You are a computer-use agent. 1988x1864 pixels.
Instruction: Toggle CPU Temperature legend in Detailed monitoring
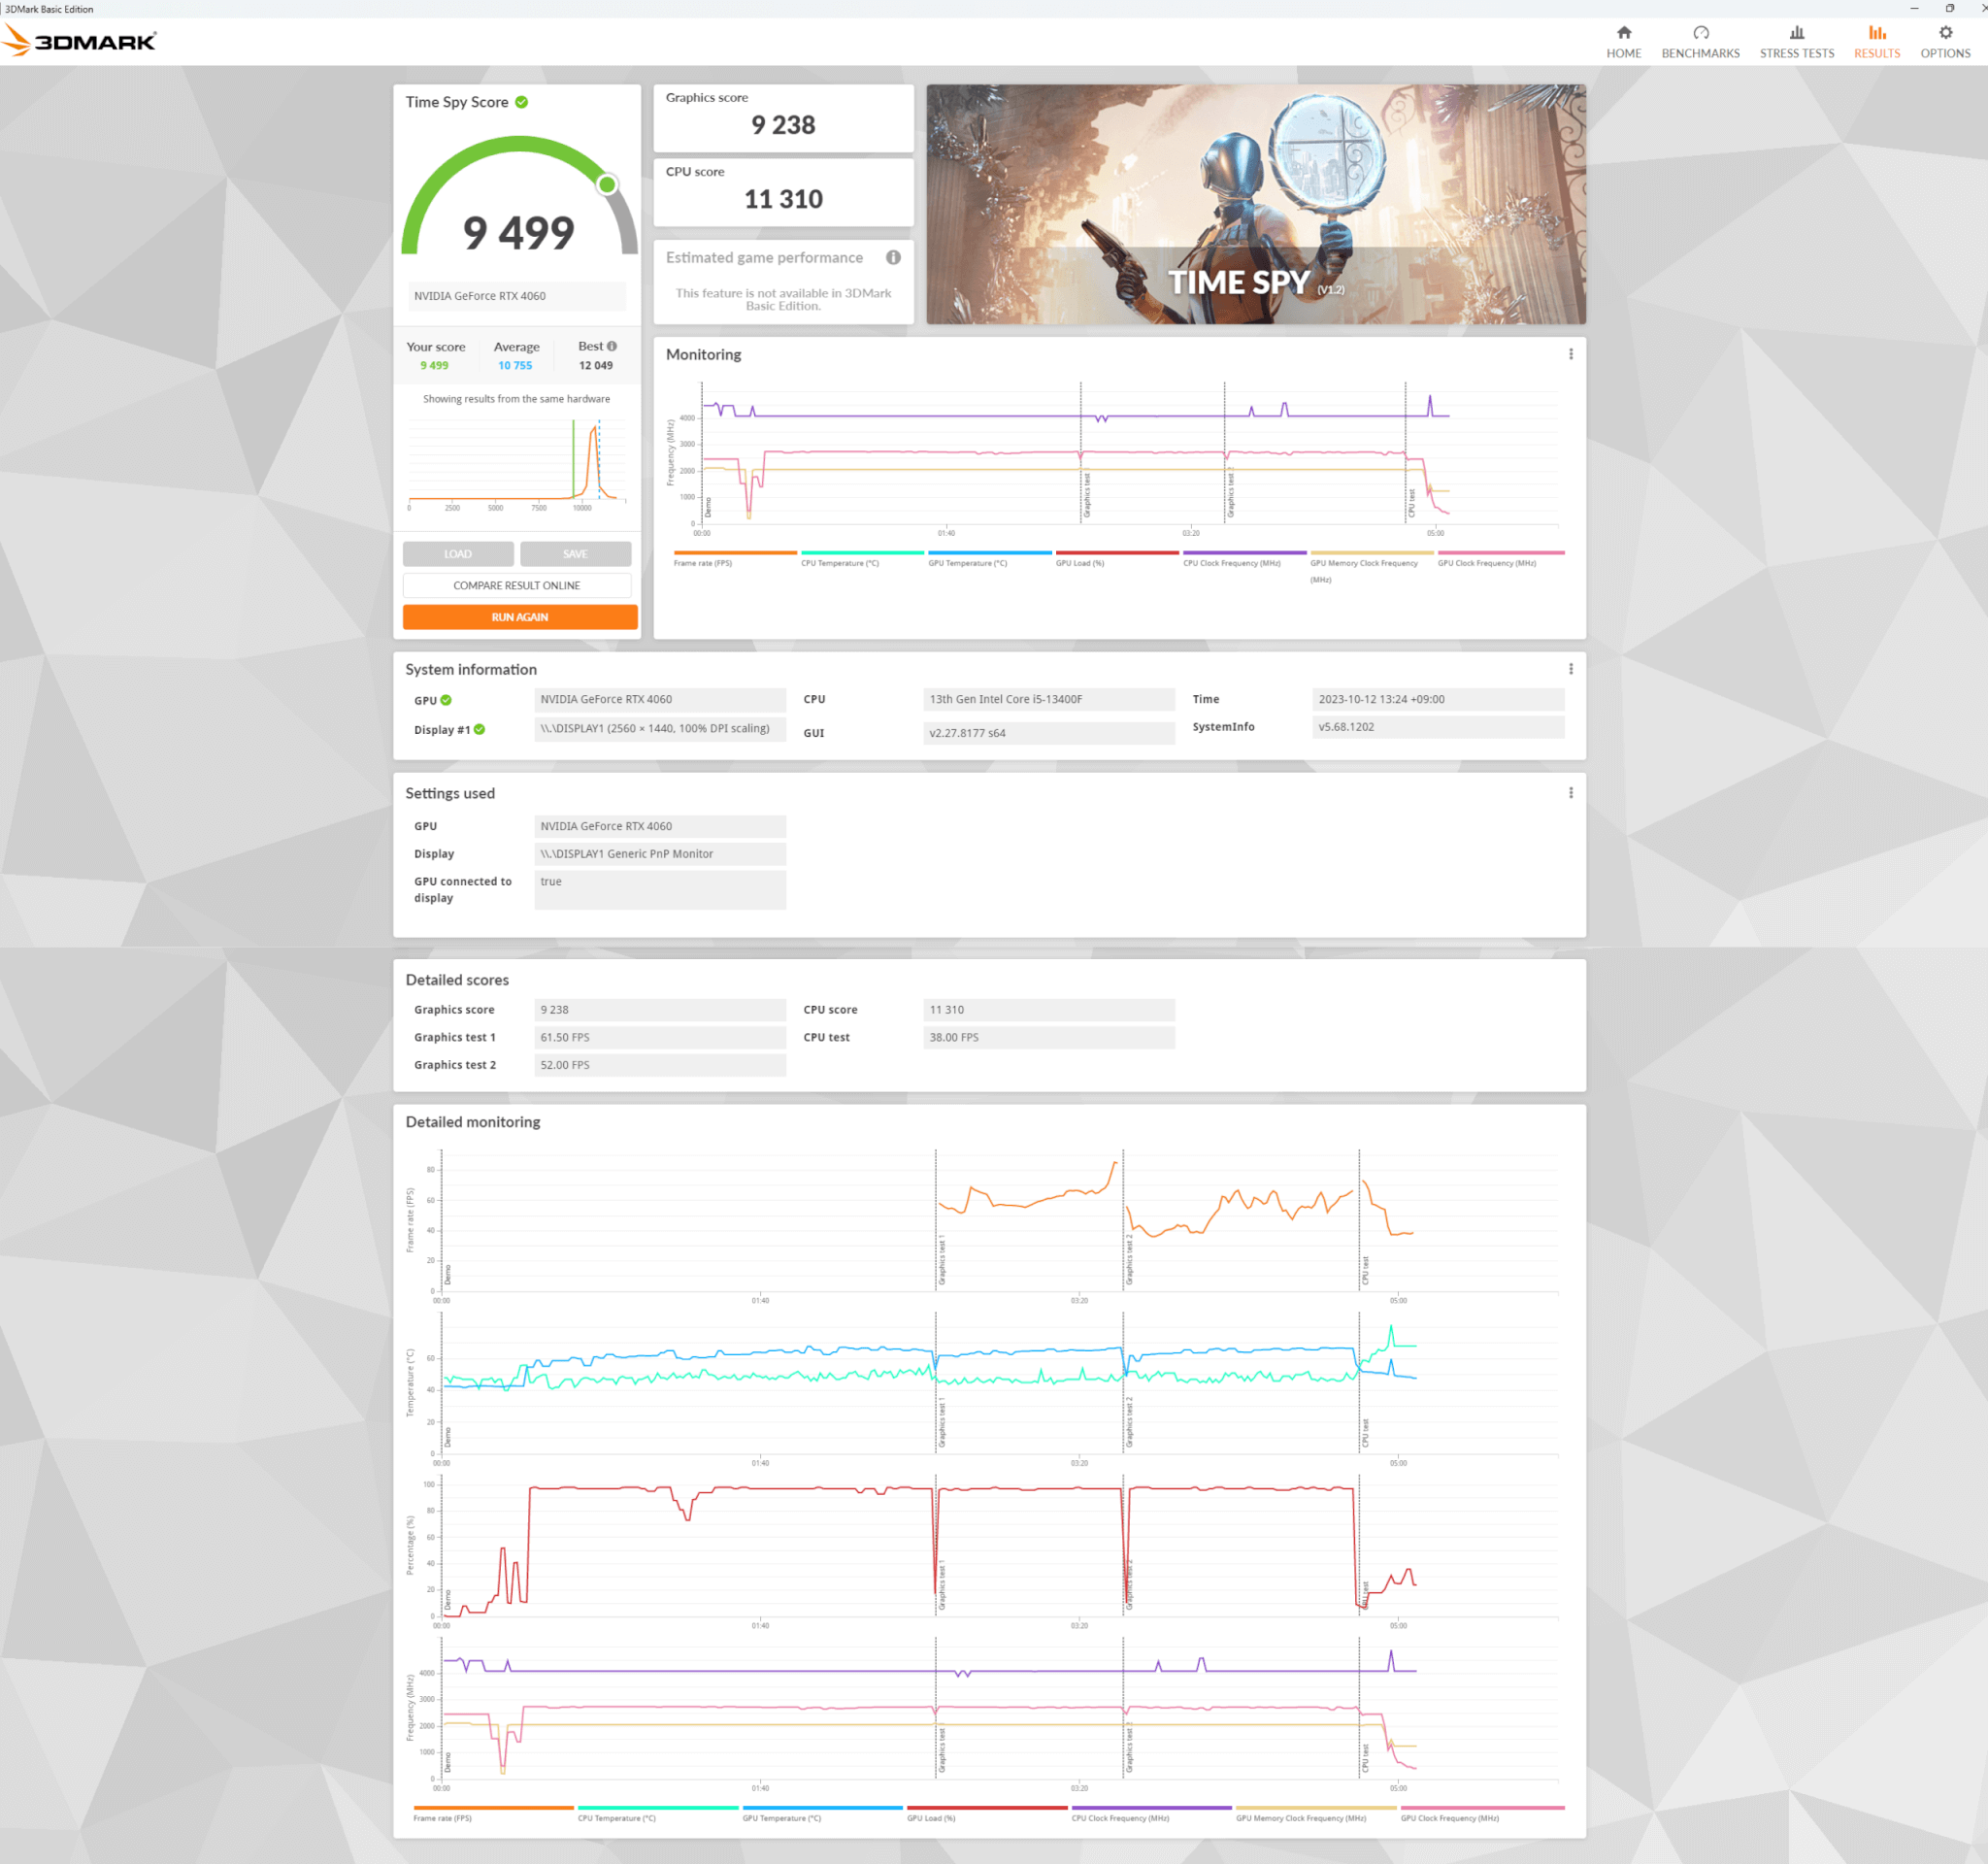point(658,1814)
